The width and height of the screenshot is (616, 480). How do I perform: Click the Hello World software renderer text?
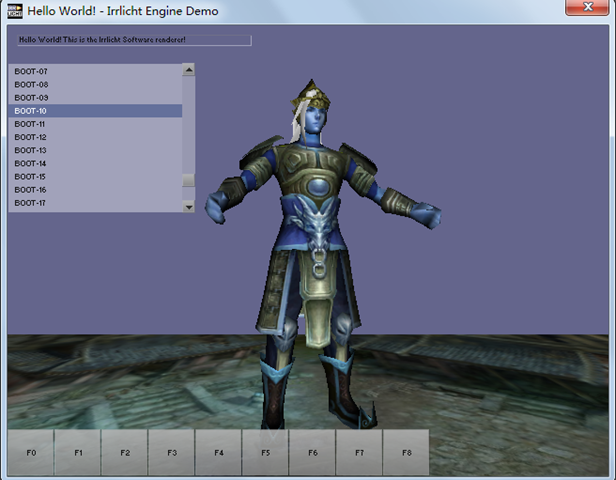click(x=102, y=40)
